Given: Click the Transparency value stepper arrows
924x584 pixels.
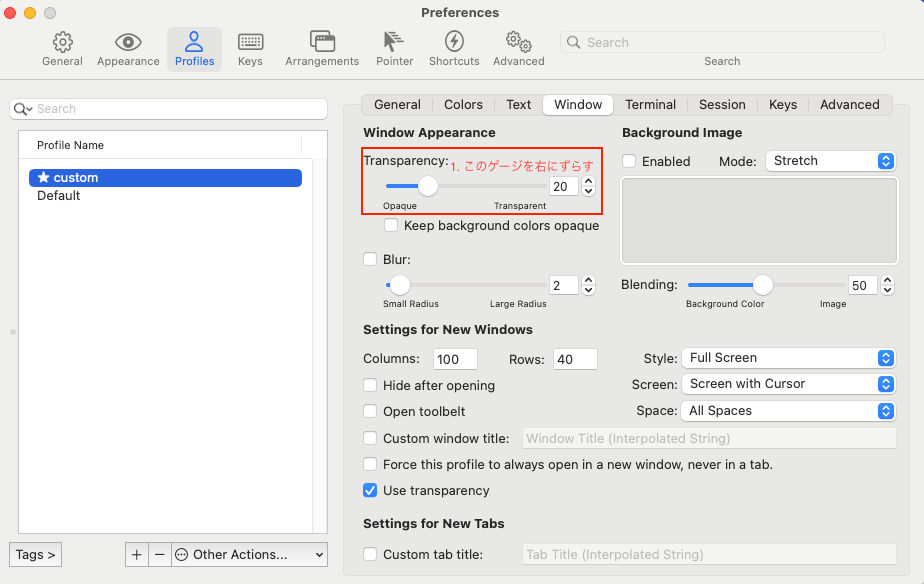Looking at the screenshot, I should 588,186.
